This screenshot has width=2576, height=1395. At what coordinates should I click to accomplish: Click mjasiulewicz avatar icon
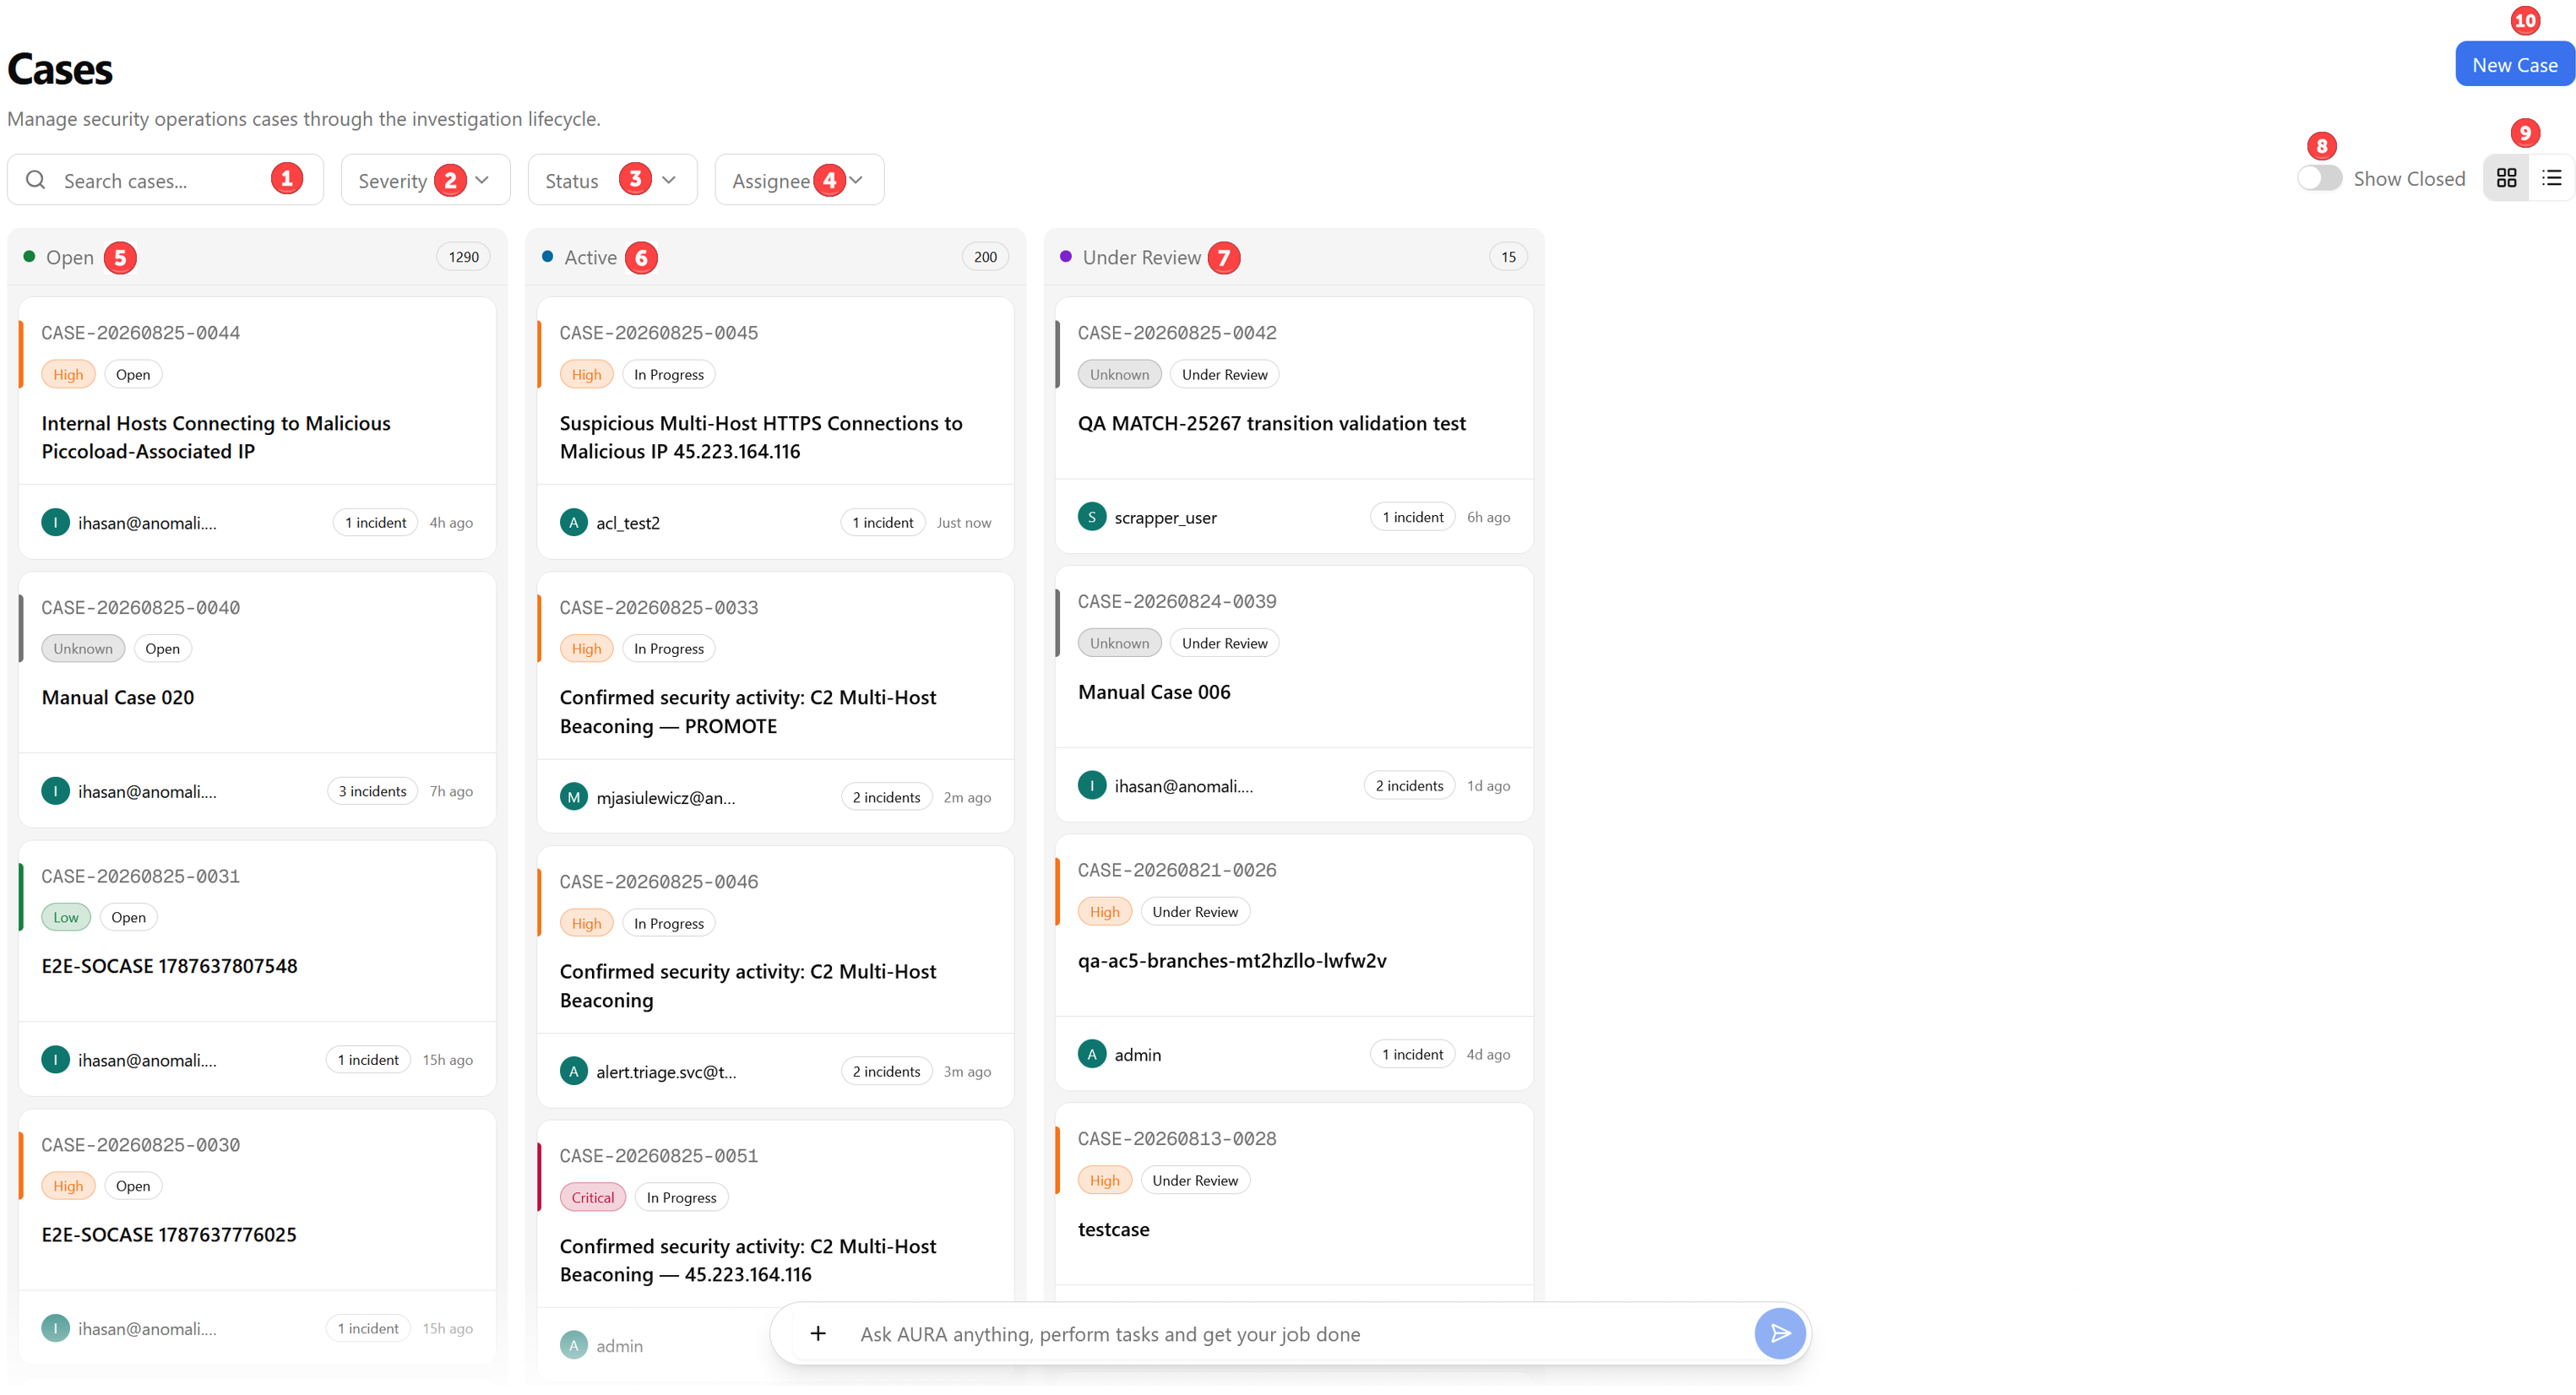(573, 797)
